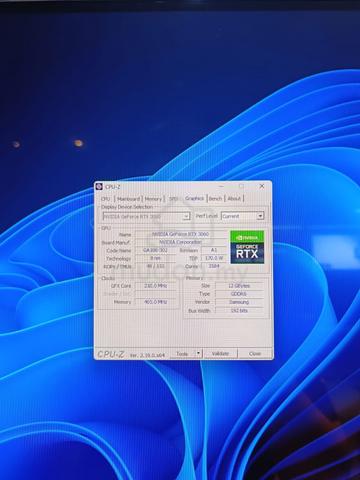Screen dimensions: 360x480
Task: Open the SPD tab
Action: tap(173, 199)
